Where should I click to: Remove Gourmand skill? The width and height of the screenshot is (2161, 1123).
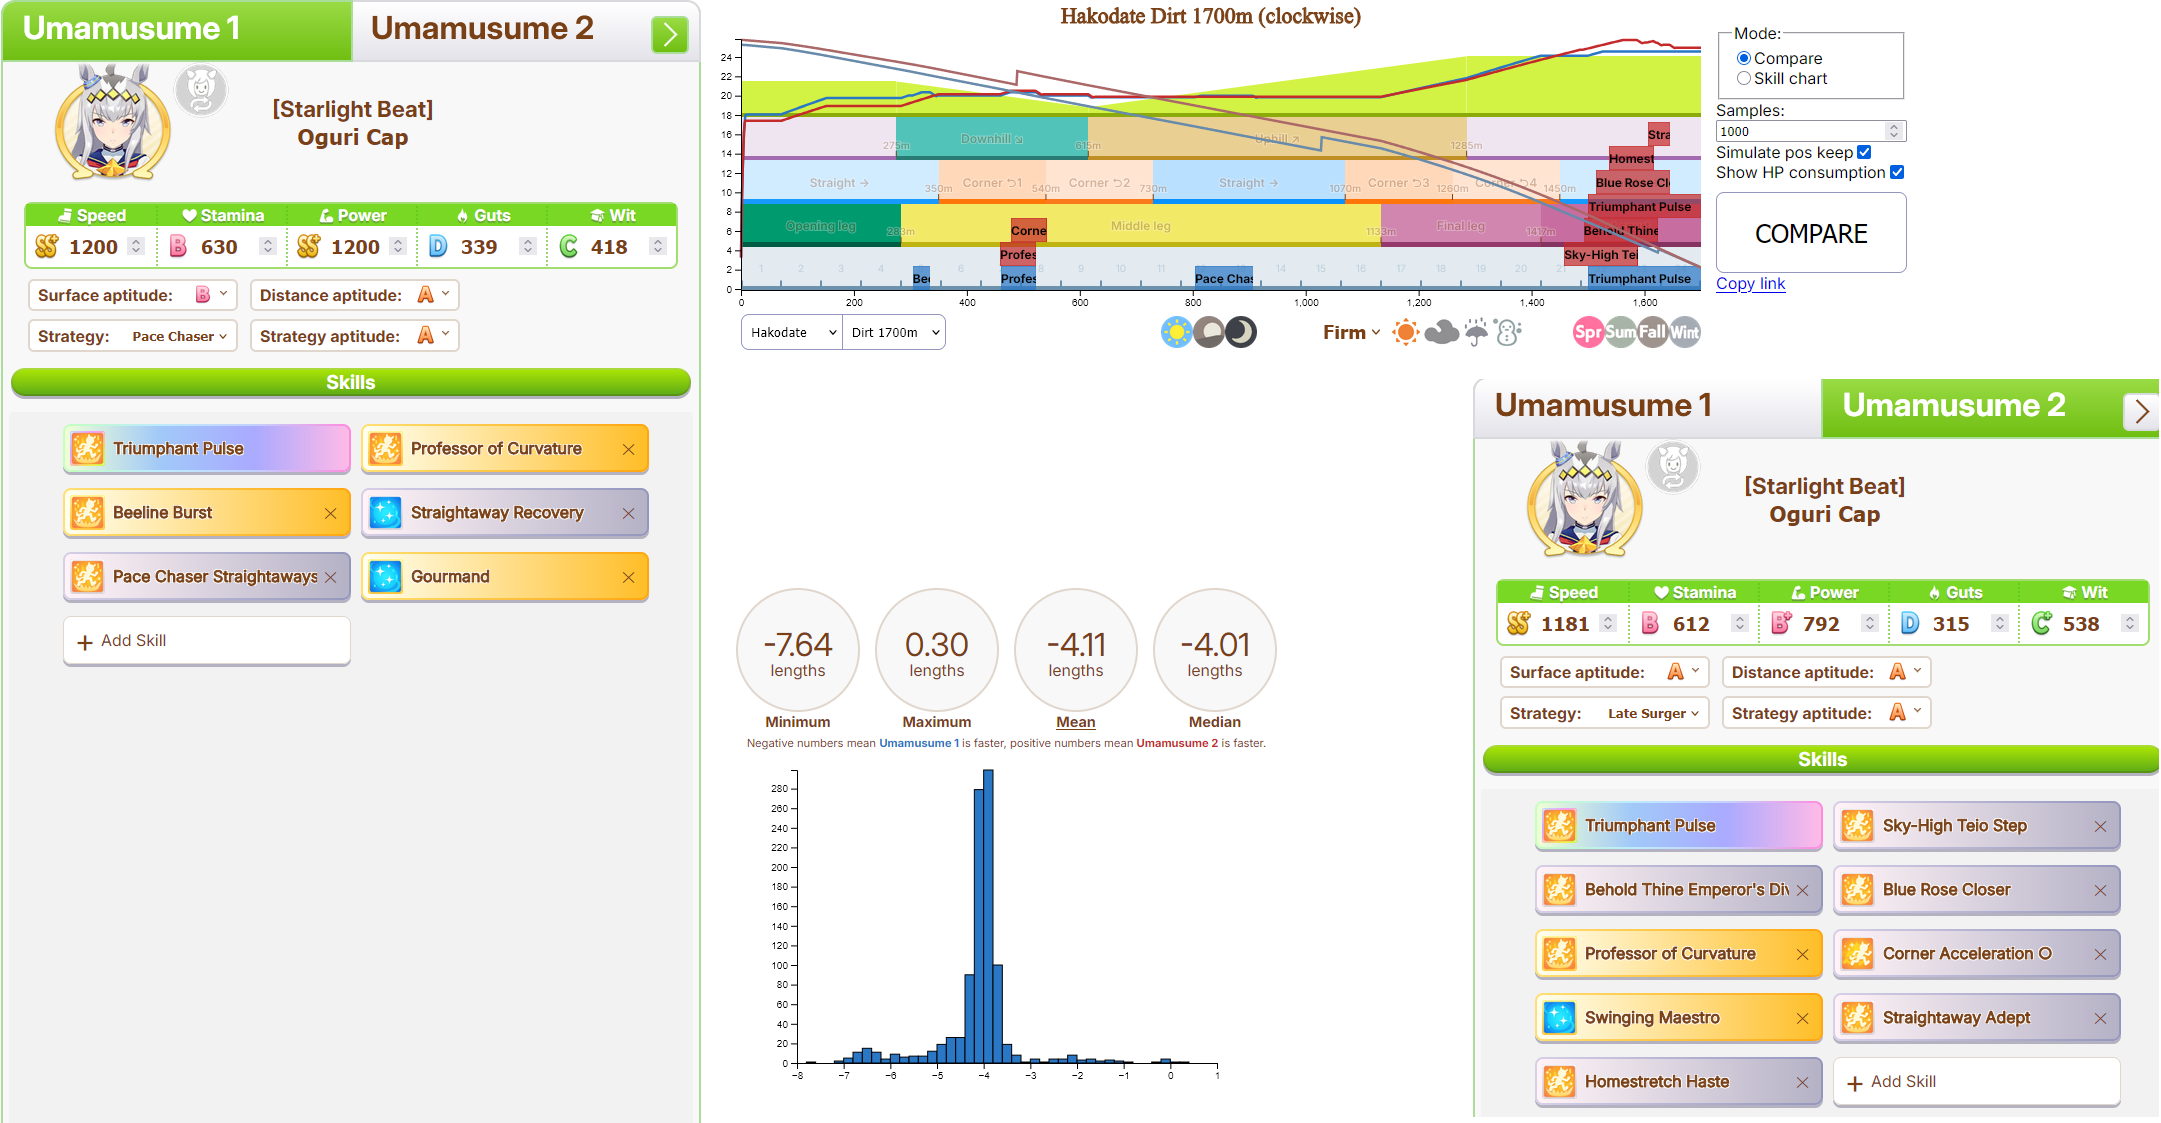[628, 577]
